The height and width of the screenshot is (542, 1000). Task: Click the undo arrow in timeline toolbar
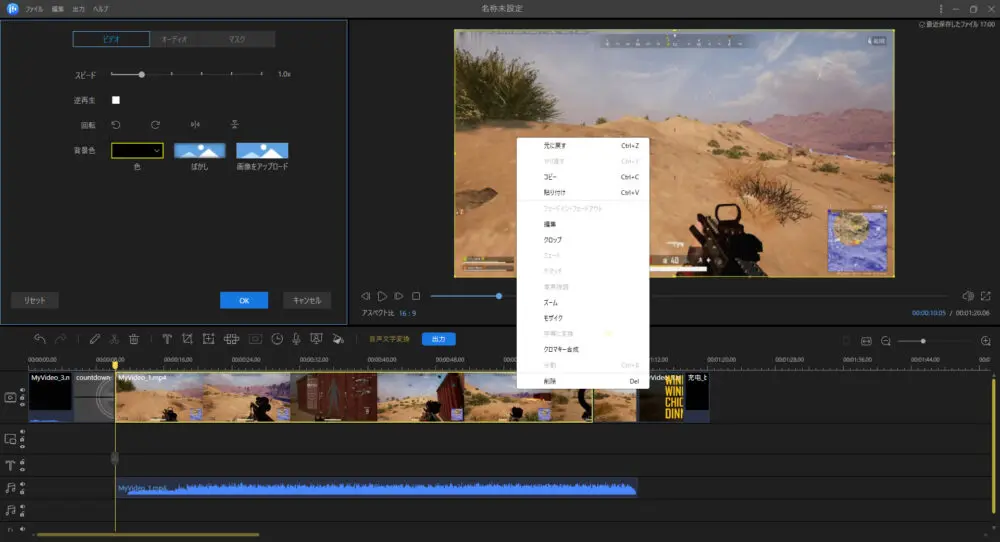[x=40, y=339]
